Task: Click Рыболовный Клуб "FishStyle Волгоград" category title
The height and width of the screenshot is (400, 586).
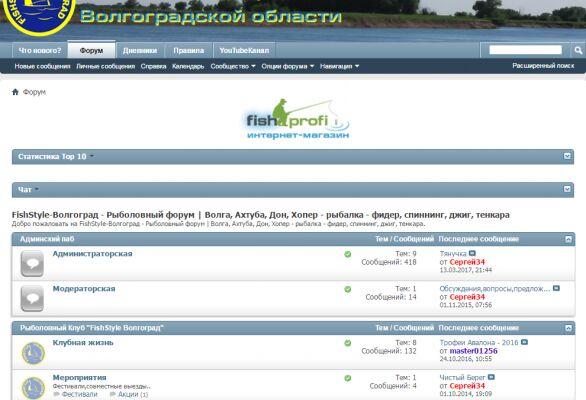Action: 91,328
